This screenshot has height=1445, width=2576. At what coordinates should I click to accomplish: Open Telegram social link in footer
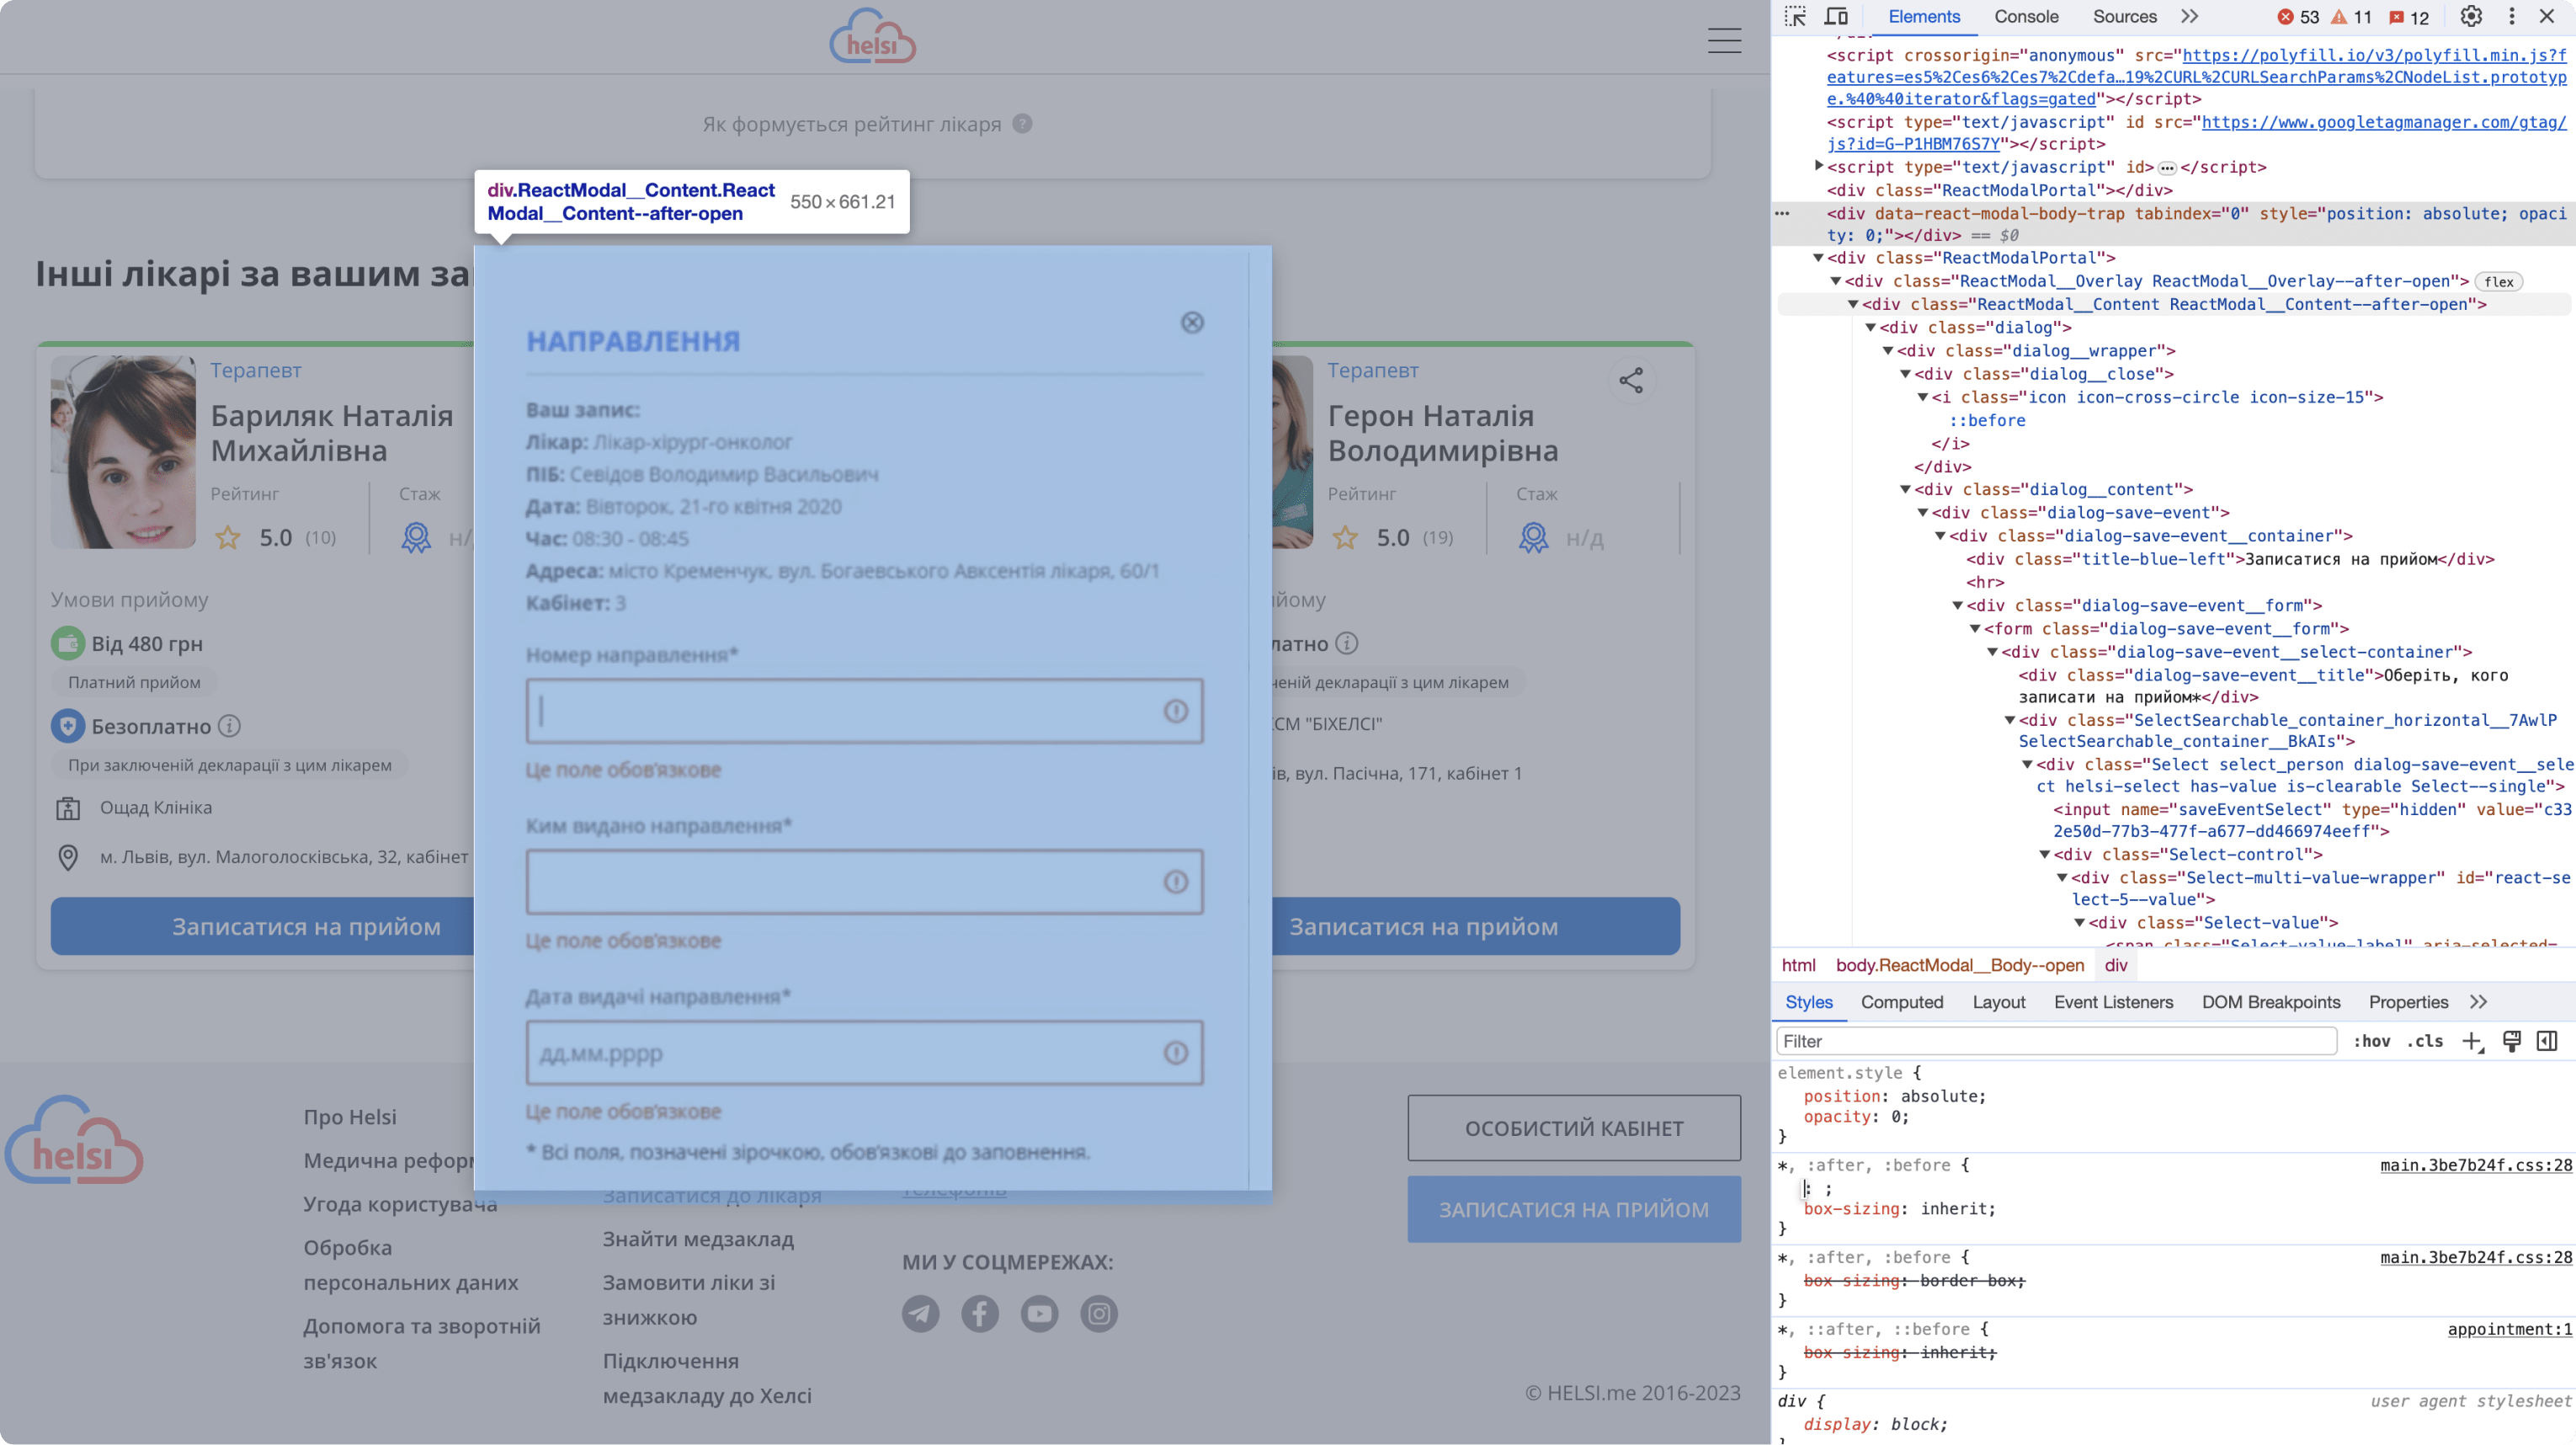coord(920,1313)
